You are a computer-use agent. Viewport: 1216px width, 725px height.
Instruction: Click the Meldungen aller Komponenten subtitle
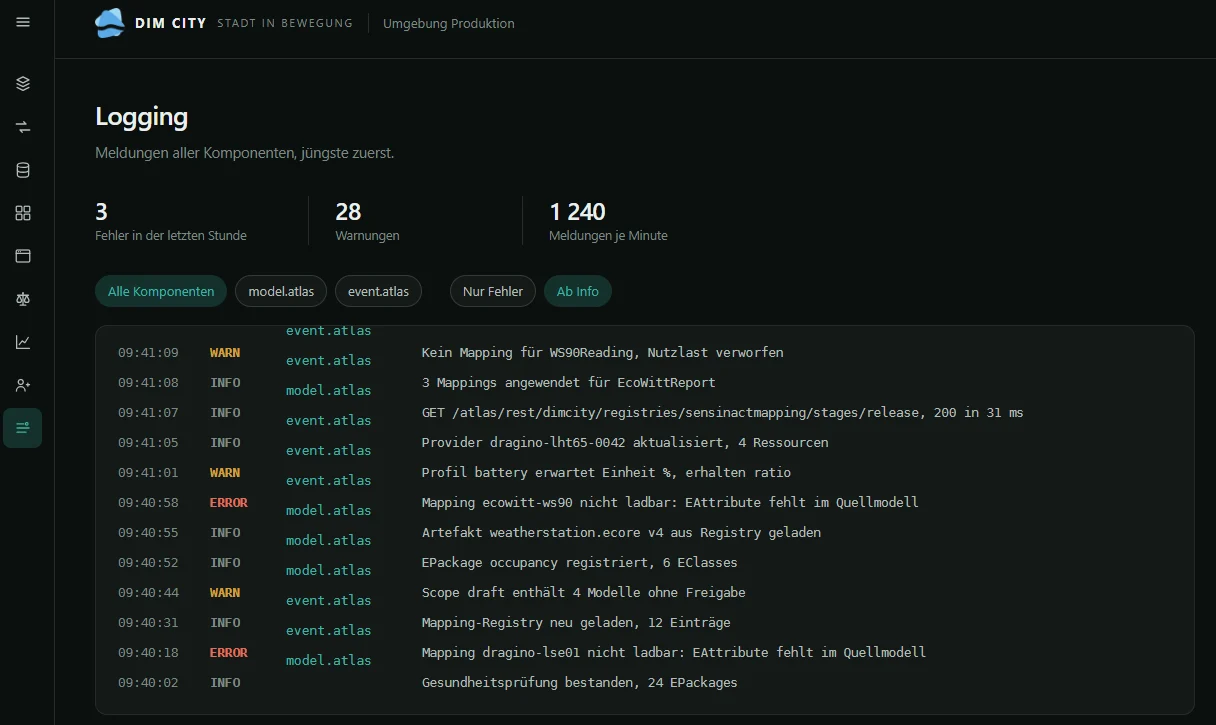tap(244, 153)
